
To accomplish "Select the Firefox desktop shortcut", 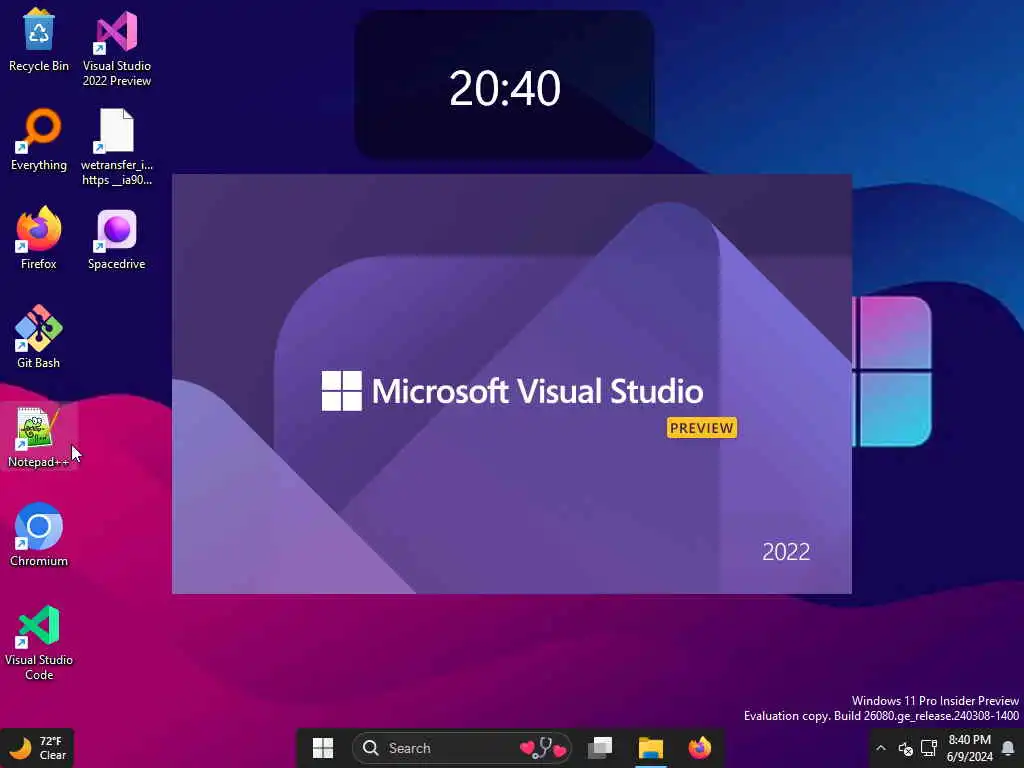I will (39, 238).
